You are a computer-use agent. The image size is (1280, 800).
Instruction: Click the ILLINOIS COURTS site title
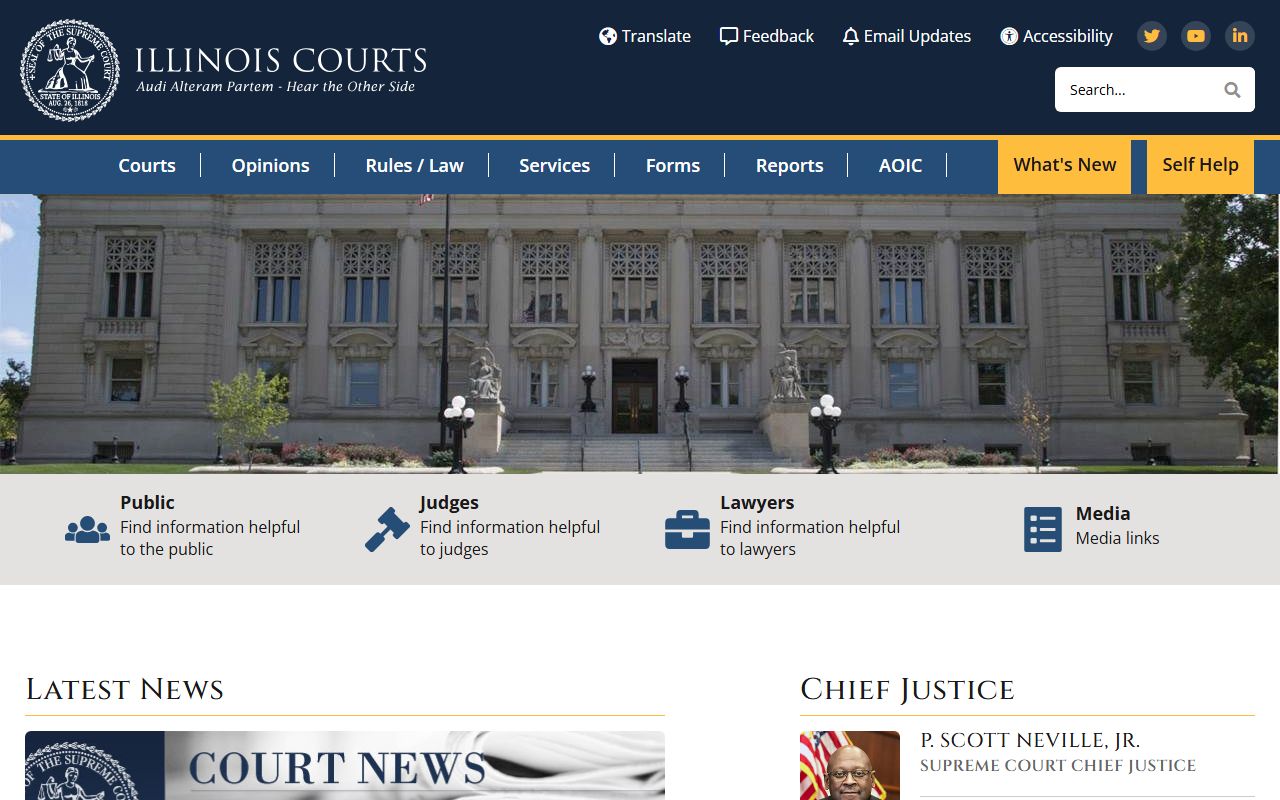click(x=281, y=61)
